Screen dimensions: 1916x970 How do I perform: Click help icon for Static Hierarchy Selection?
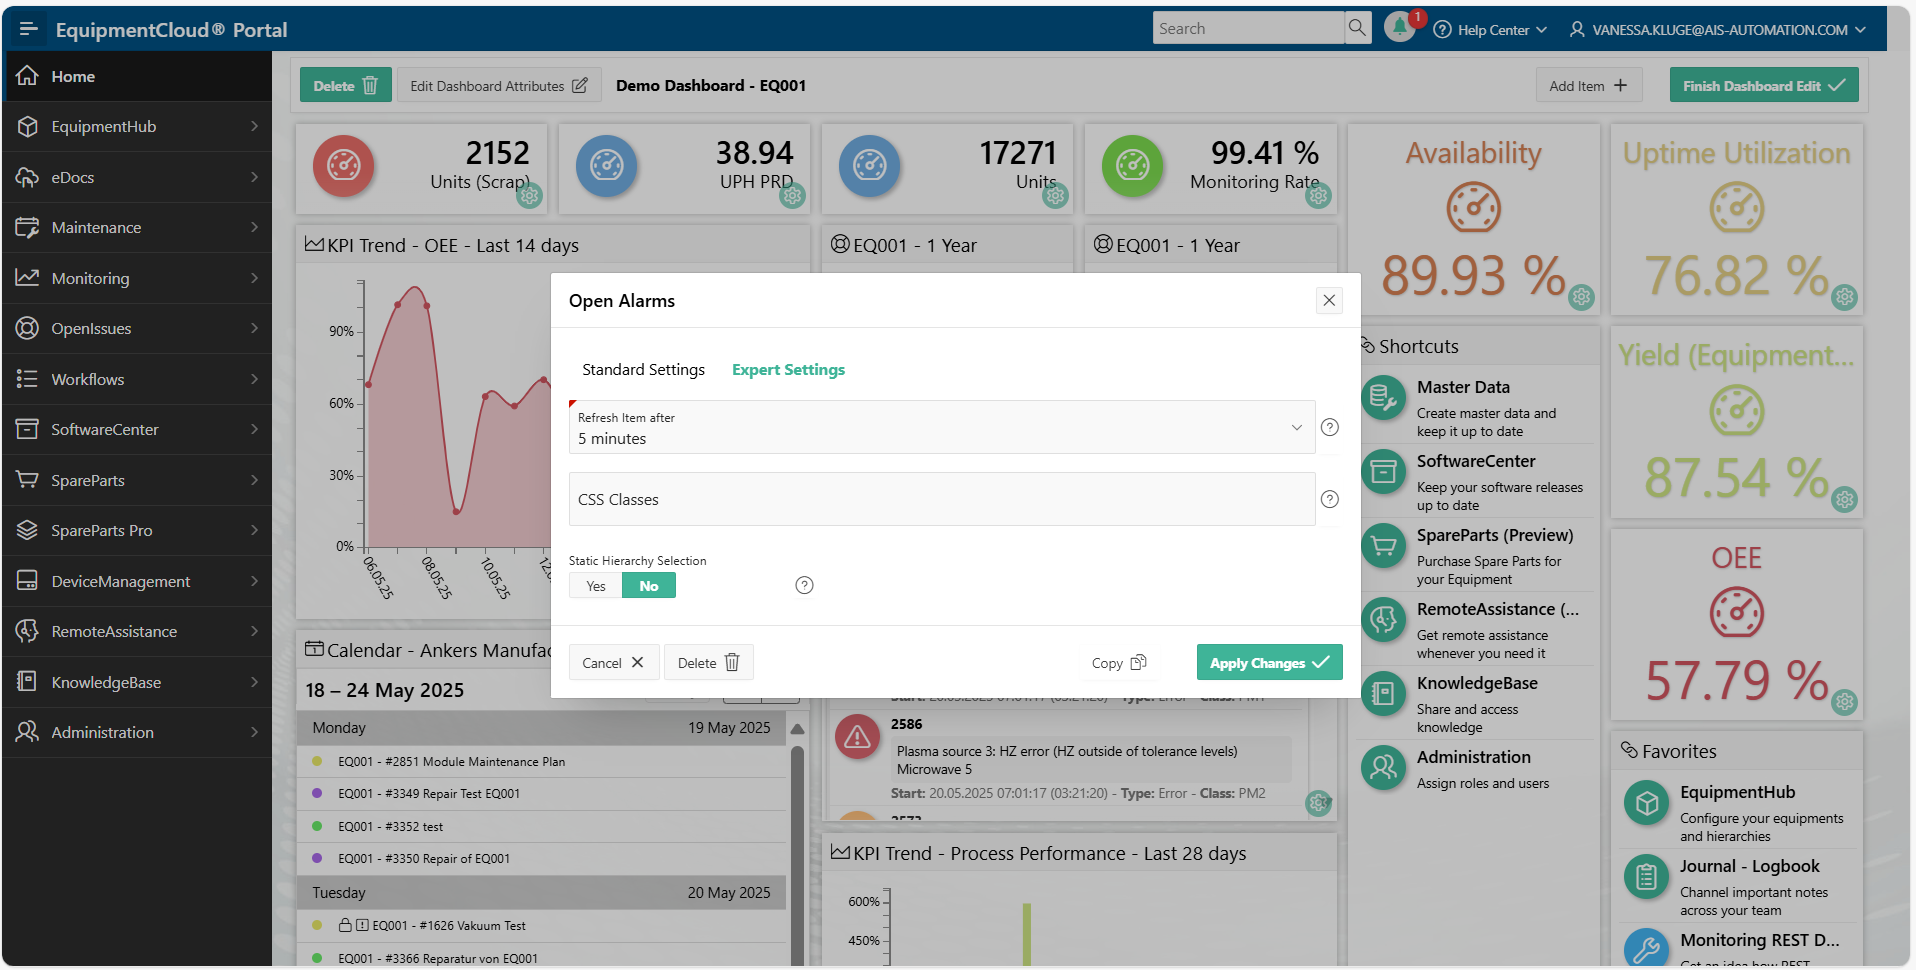[x=804, y=585]
